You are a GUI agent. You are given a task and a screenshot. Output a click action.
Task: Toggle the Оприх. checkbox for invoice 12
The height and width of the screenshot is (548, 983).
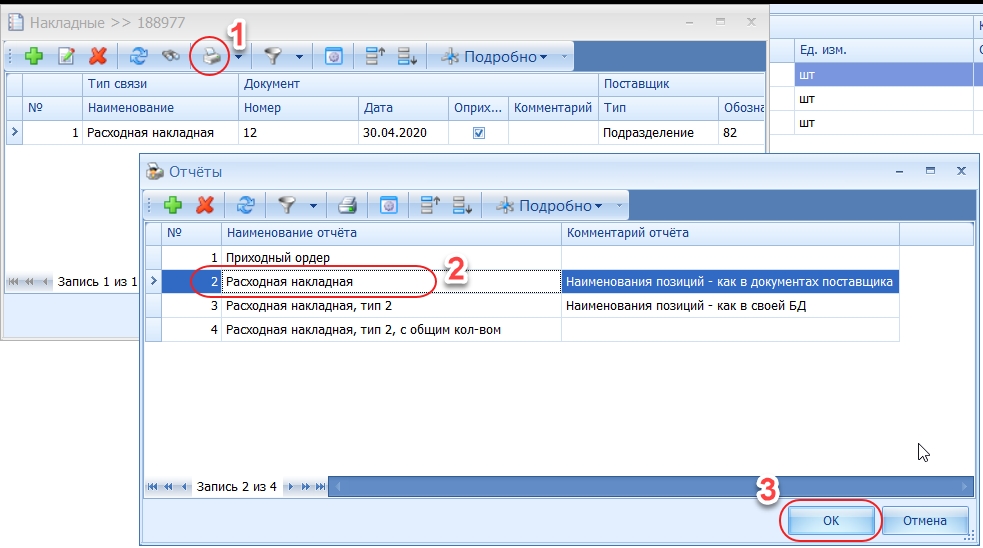click(x=479, y=132)
